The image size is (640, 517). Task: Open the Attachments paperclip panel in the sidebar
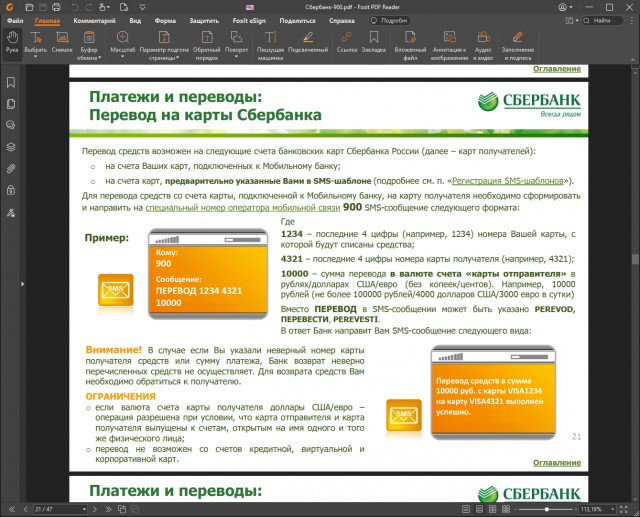[11, 169]
